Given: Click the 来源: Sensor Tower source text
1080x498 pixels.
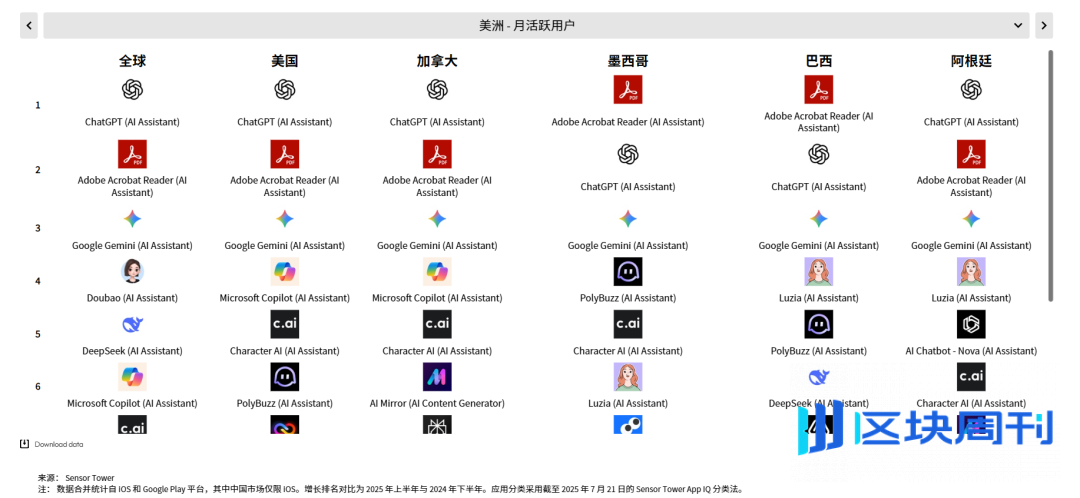Looking at the screenshot, I should tap(76, 478).
